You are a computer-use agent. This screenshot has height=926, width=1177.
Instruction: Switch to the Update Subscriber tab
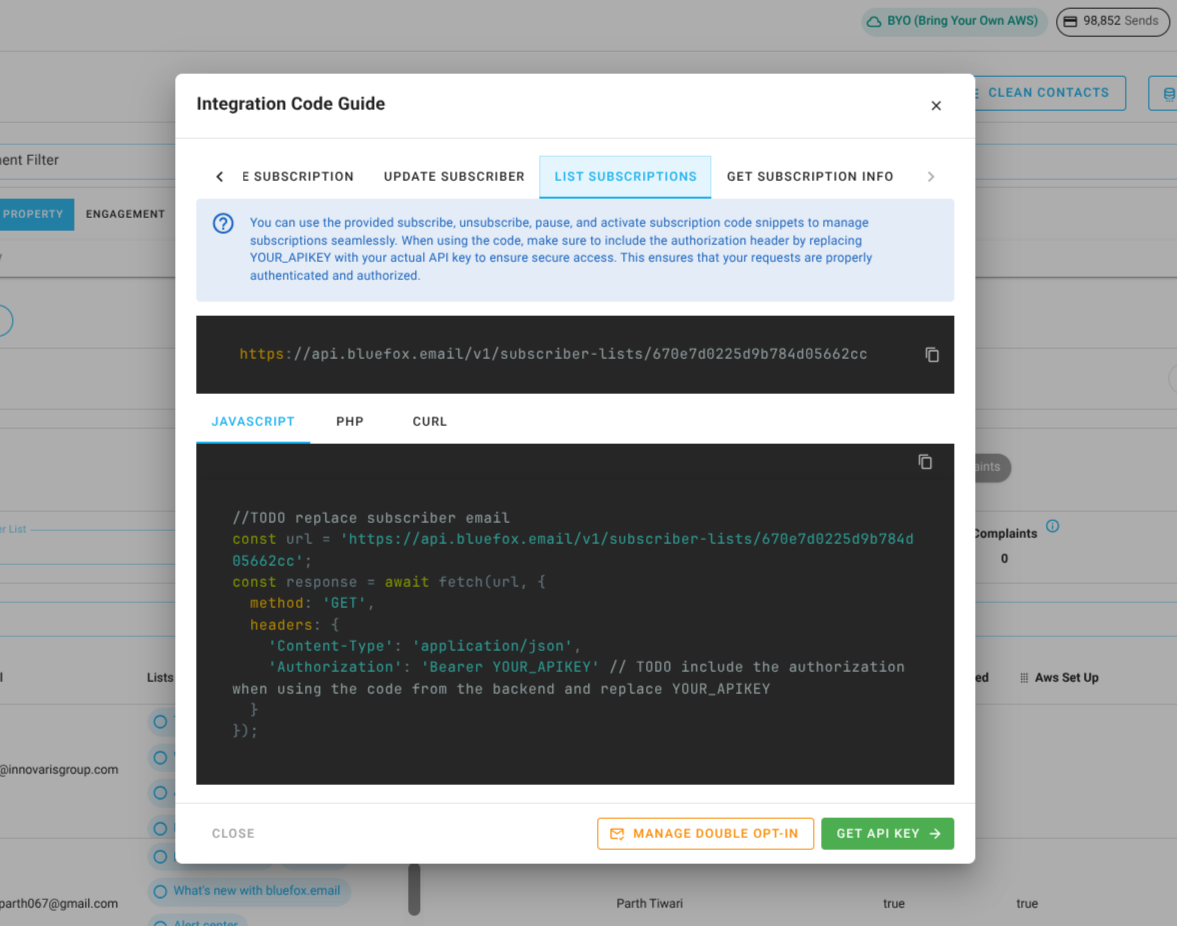(454, 176)
